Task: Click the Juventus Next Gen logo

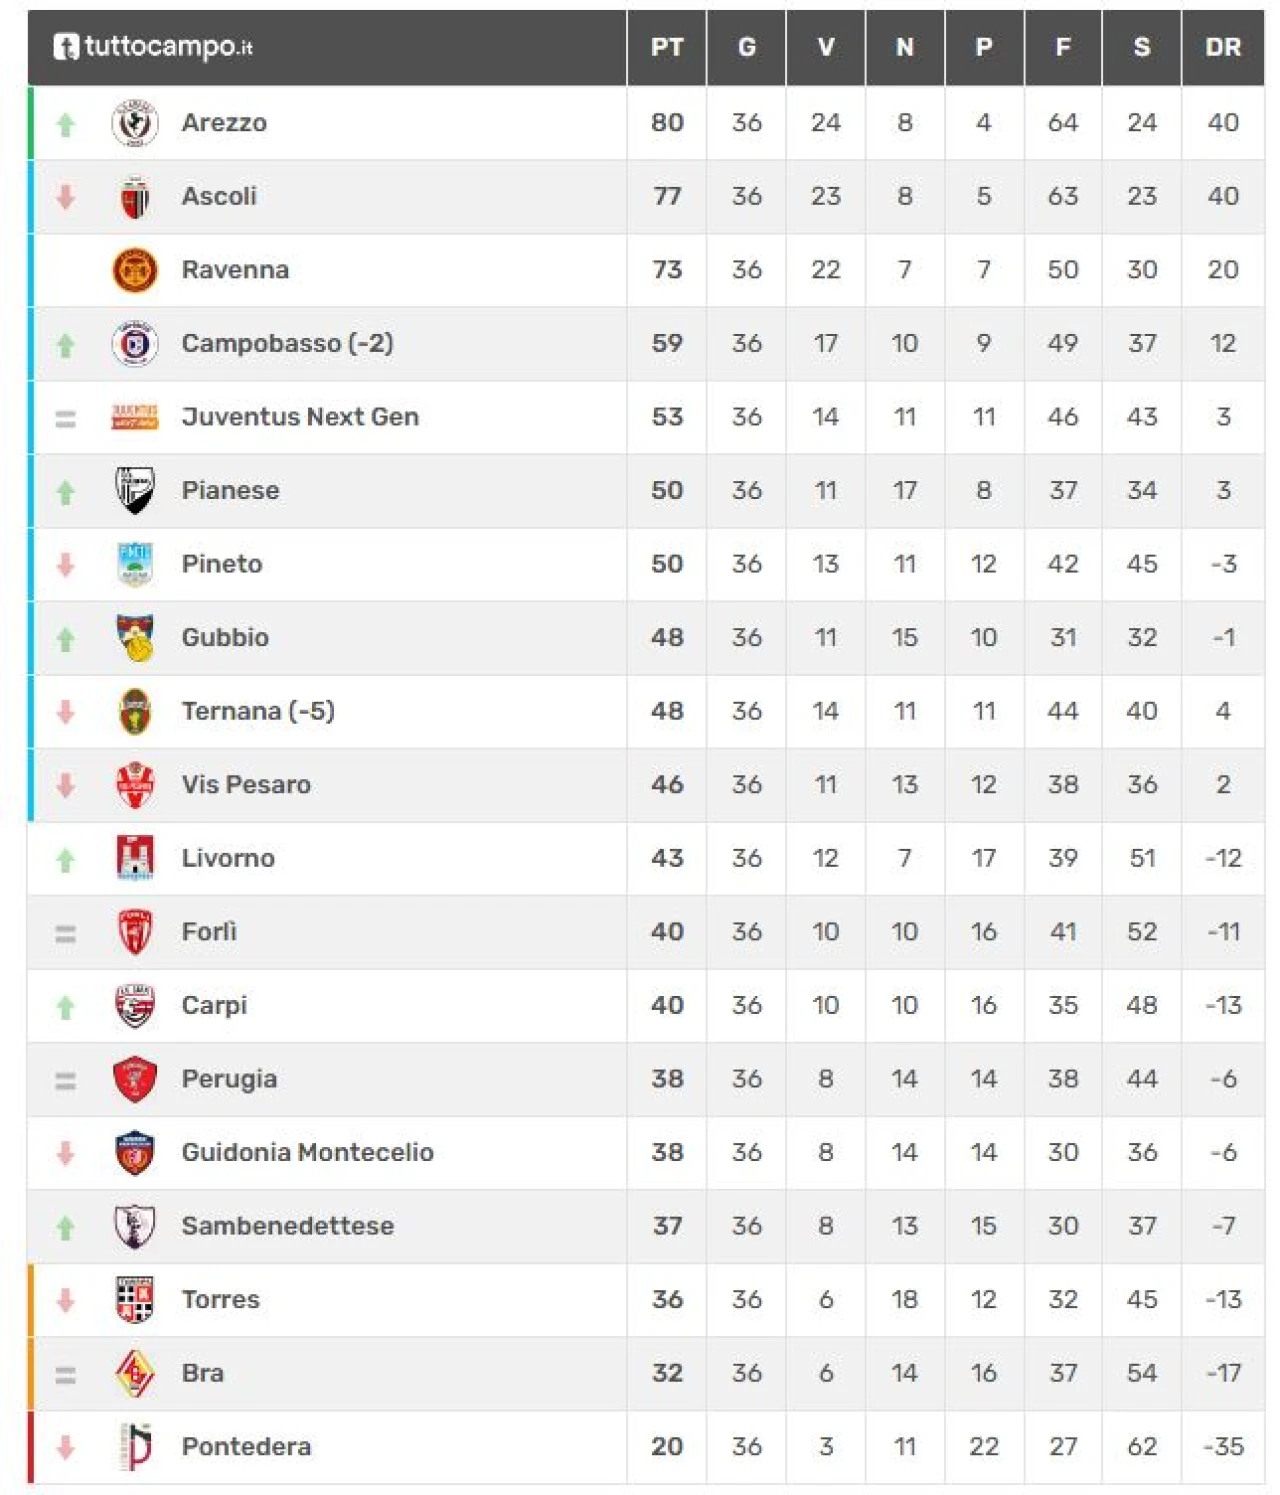Action: pyautogui.click(x=135, y=417)
